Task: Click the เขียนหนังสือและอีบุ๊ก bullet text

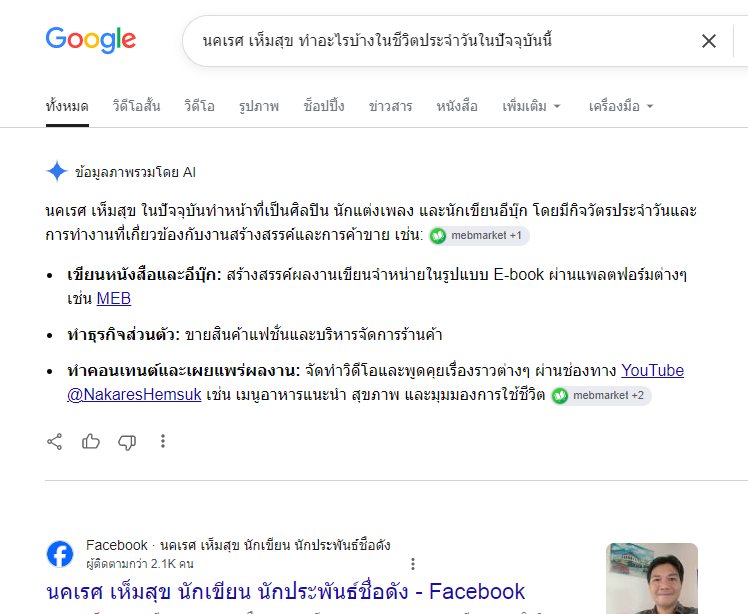Action: [145, 275]
